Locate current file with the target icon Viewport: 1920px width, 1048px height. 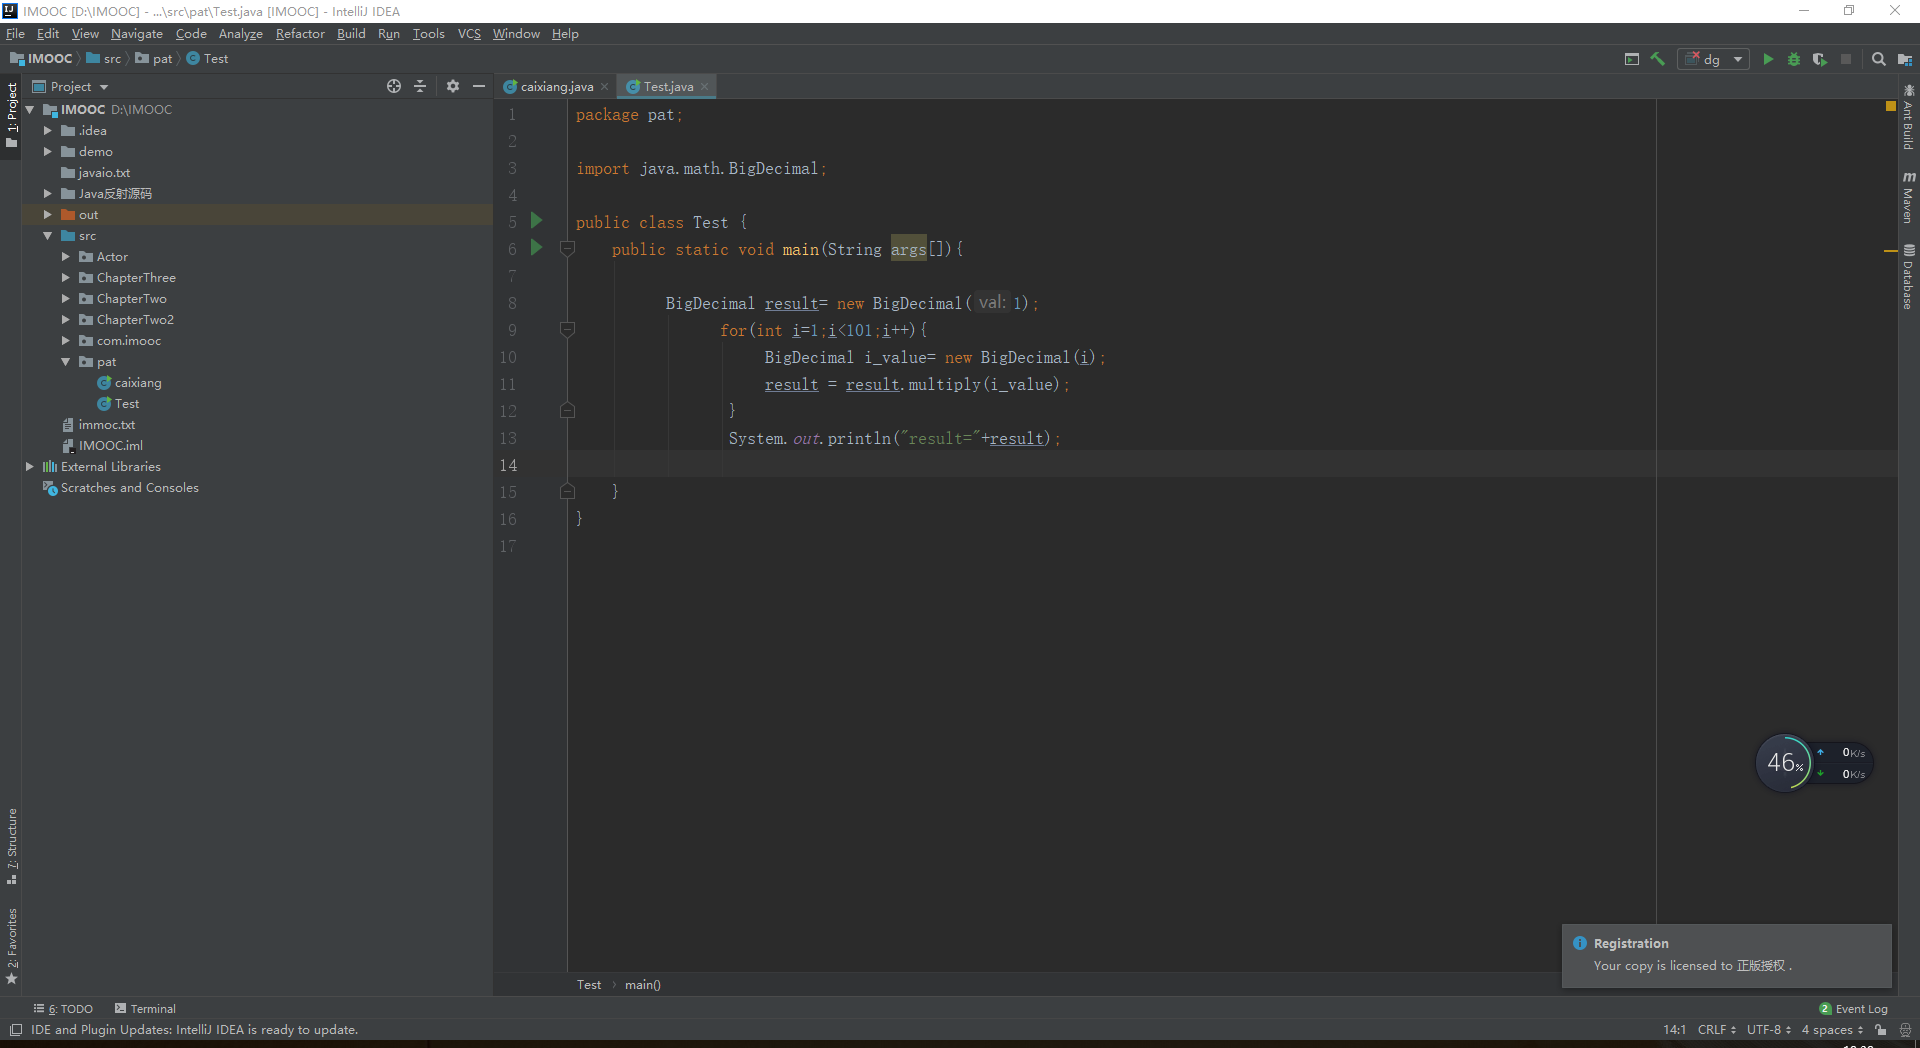click(394, 86)
